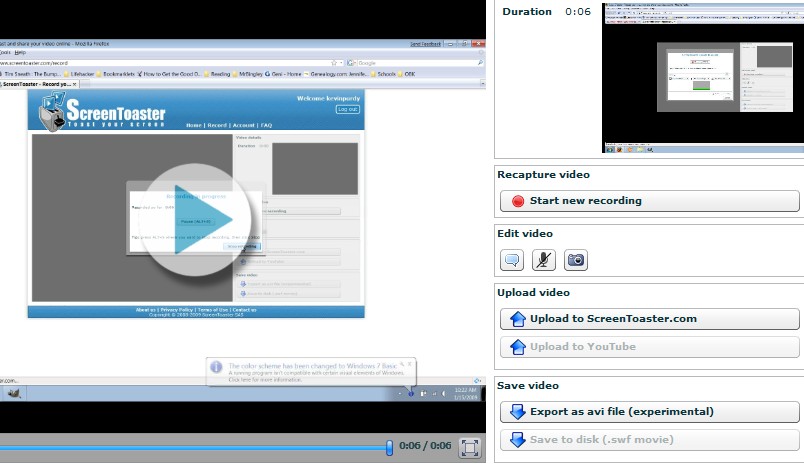Click Save to disk (.swf movie)

(650, 440)
